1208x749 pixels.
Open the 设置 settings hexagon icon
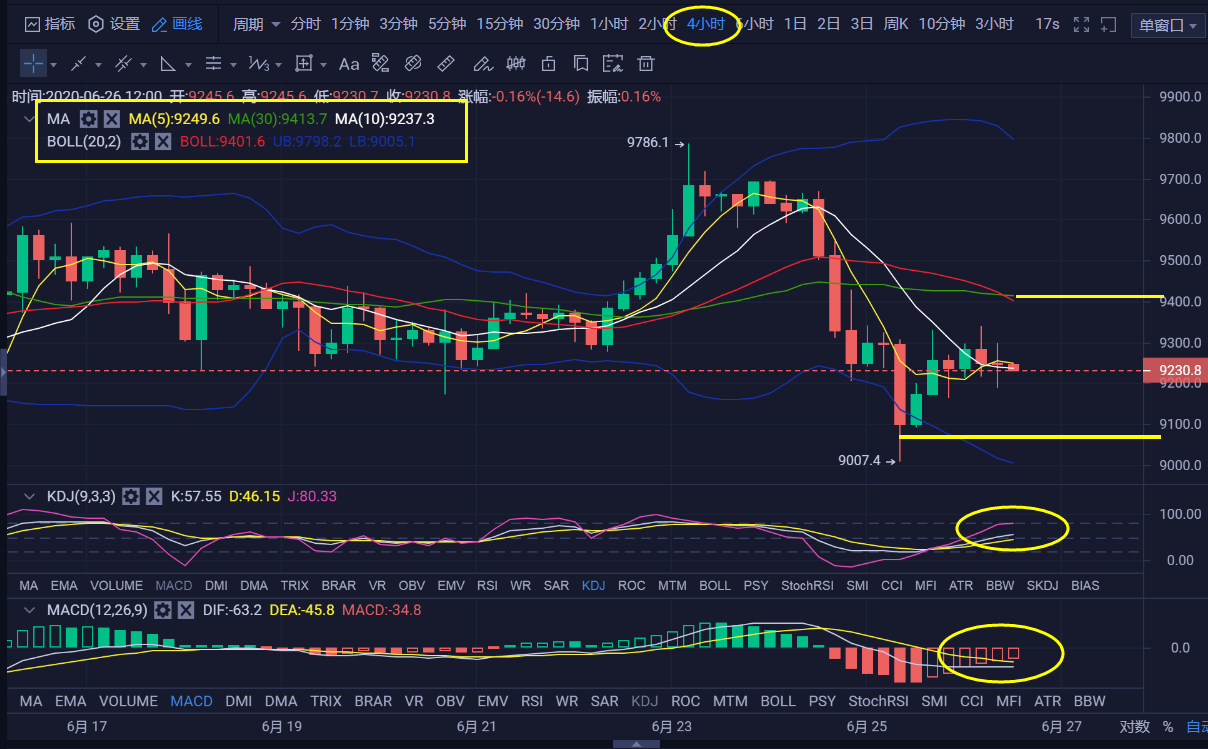[96, 24]
